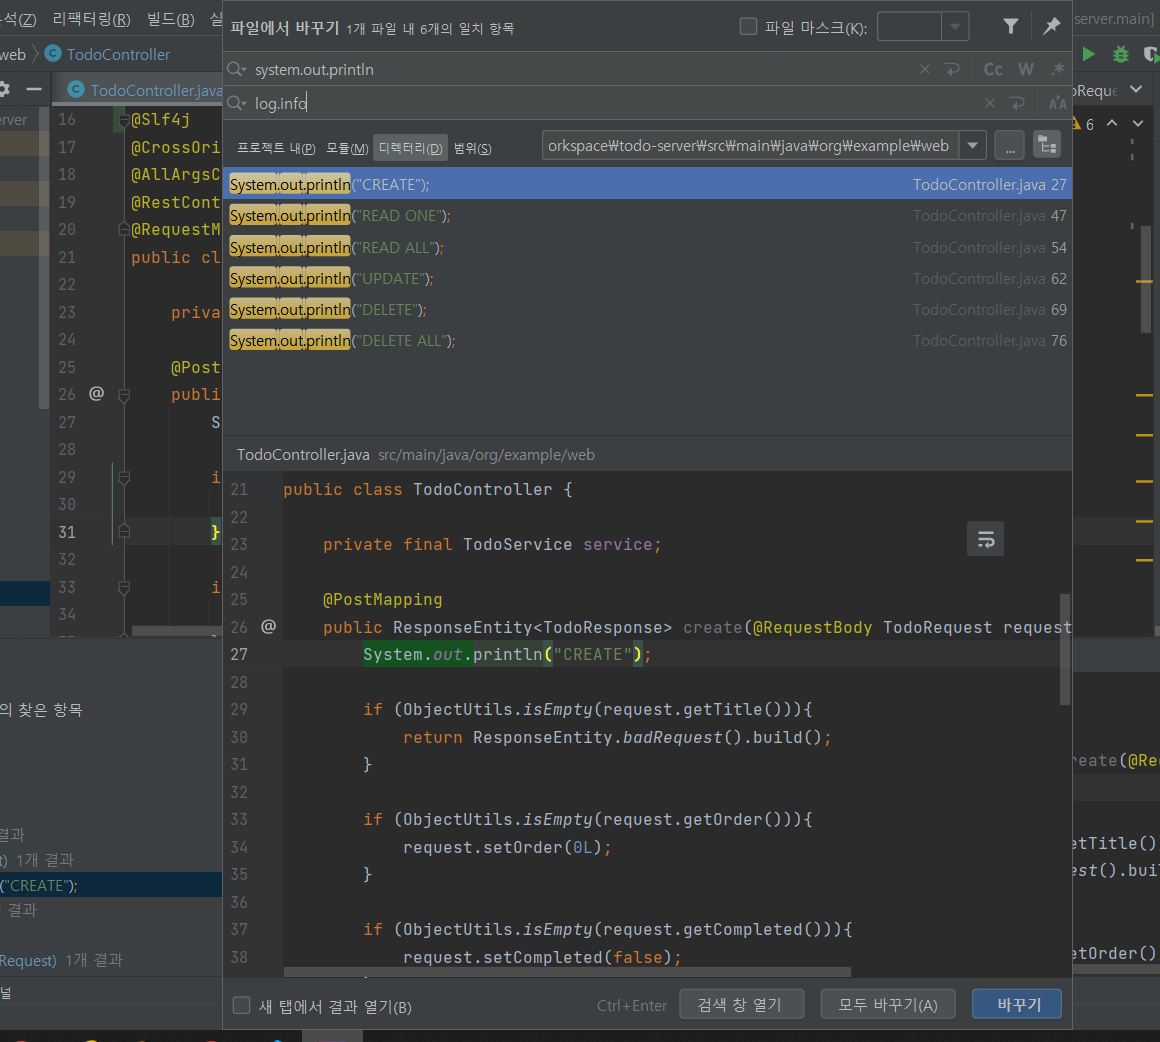Viewport: 1160px width, 1042px height.
Task: Click the @ gutter icon at editor line 26
Action: point(96,393)
